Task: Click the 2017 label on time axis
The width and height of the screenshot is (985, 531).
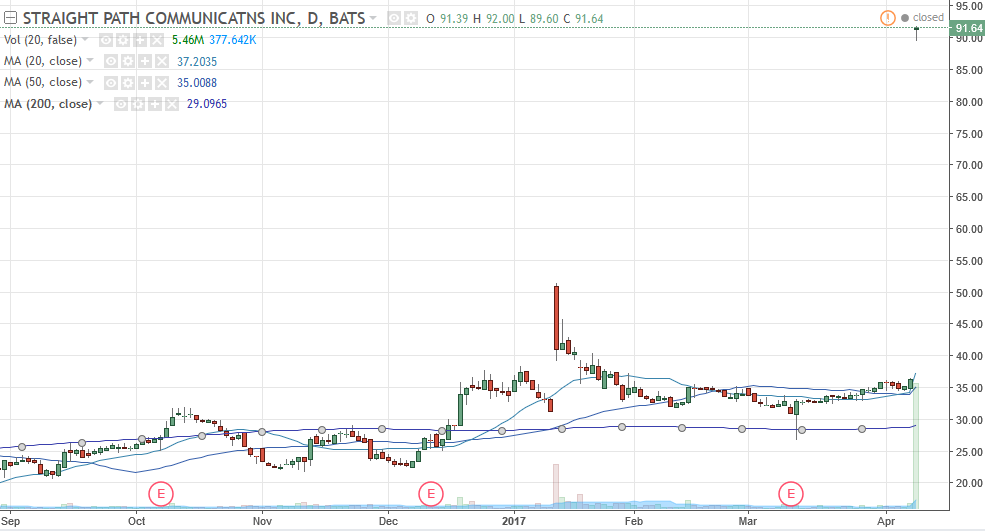Action: 514,522
